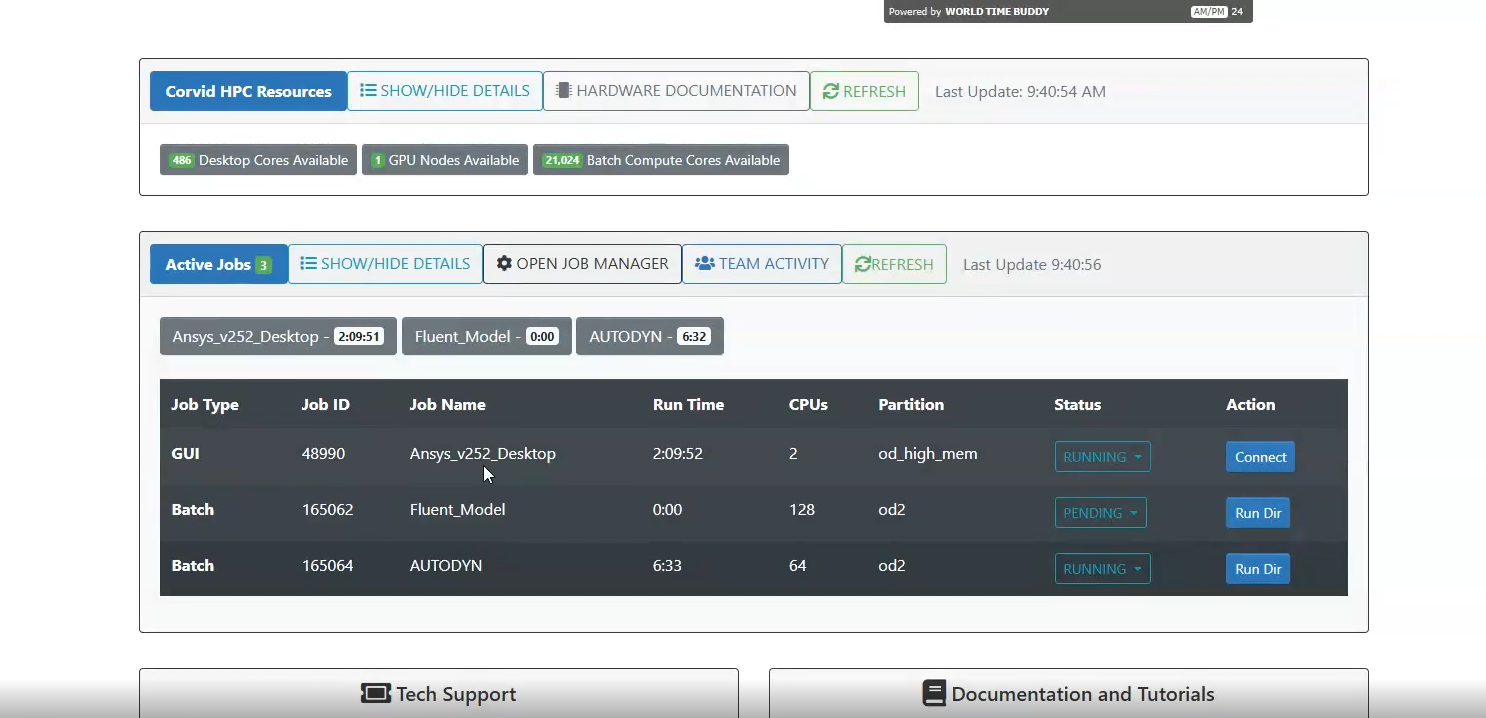
Task: Toggle Active Jobs Show/Hide Details
Action: tap(385, 264)
